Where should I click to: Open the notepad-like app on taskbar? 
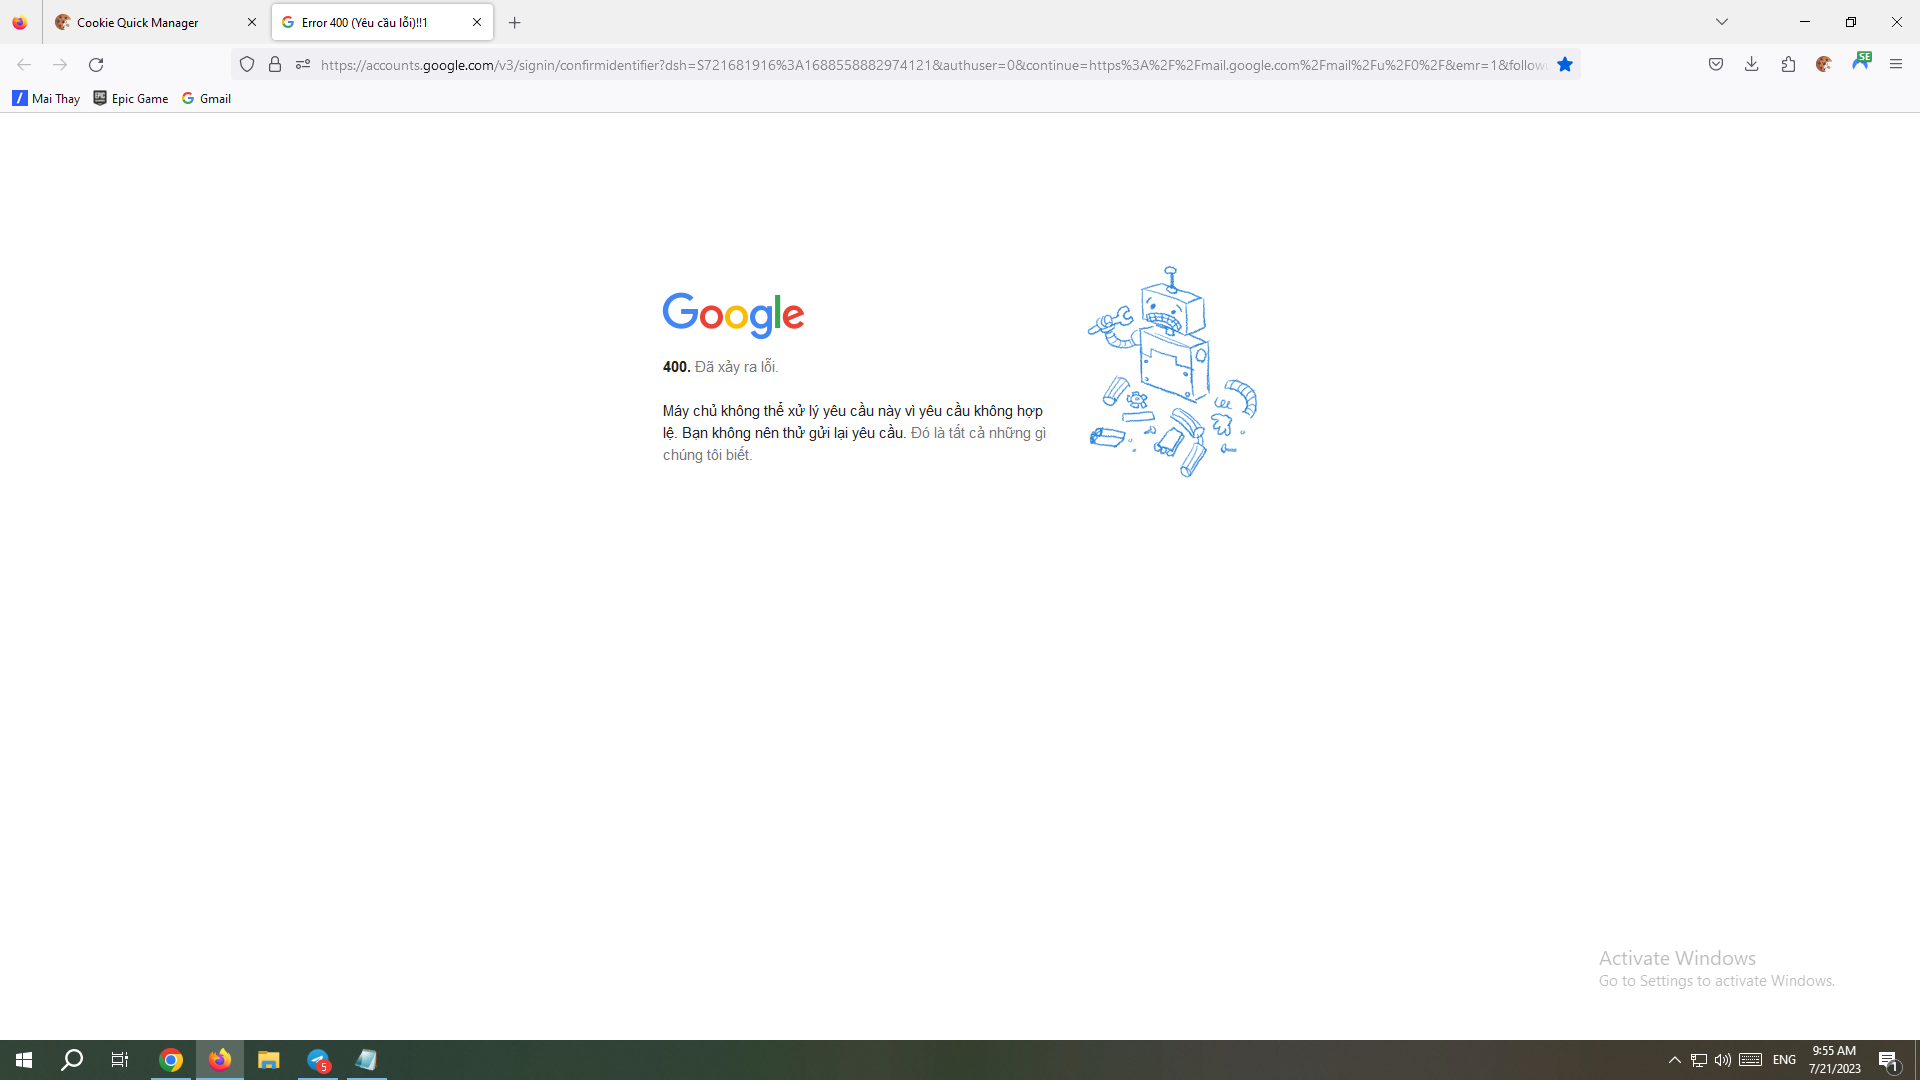367,1060
